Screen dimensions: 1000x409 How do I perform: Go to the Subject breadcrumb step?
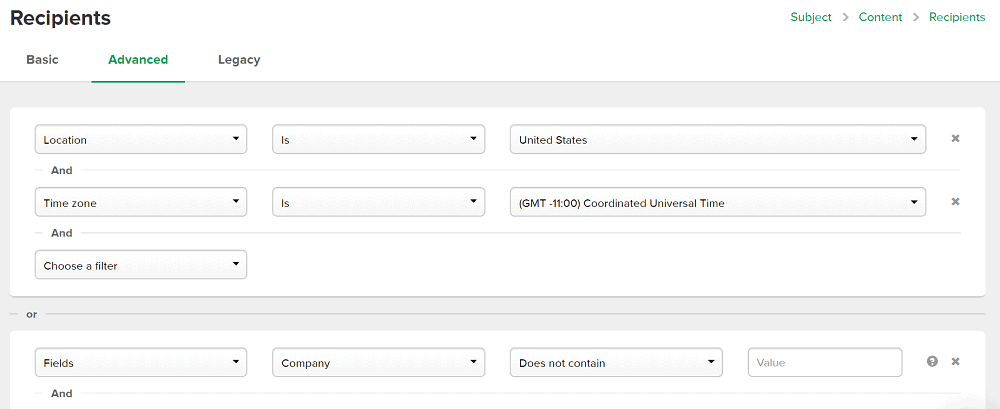coord(811,17)
